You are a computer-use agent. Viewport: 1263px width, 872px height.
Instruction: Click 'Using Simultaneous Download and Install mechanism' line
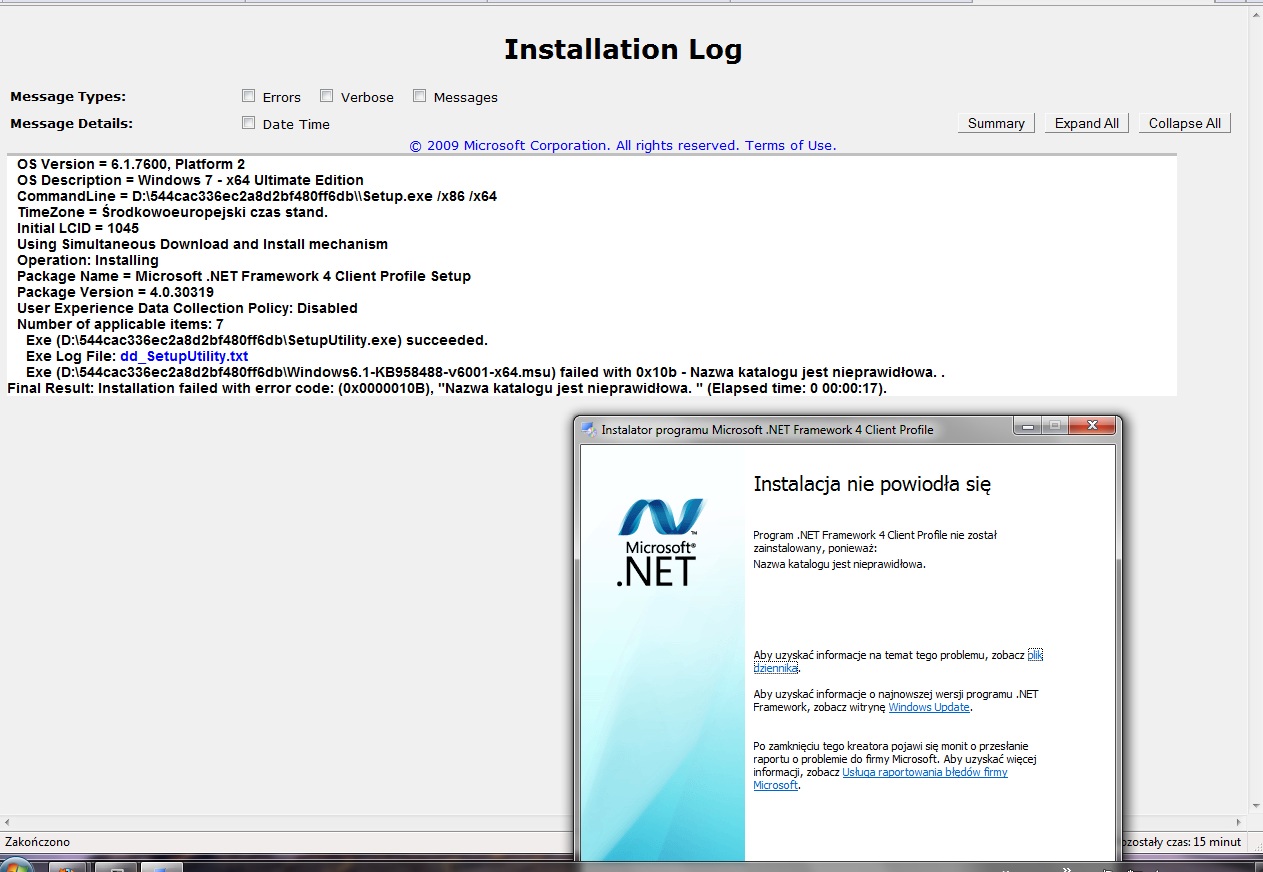202,244
